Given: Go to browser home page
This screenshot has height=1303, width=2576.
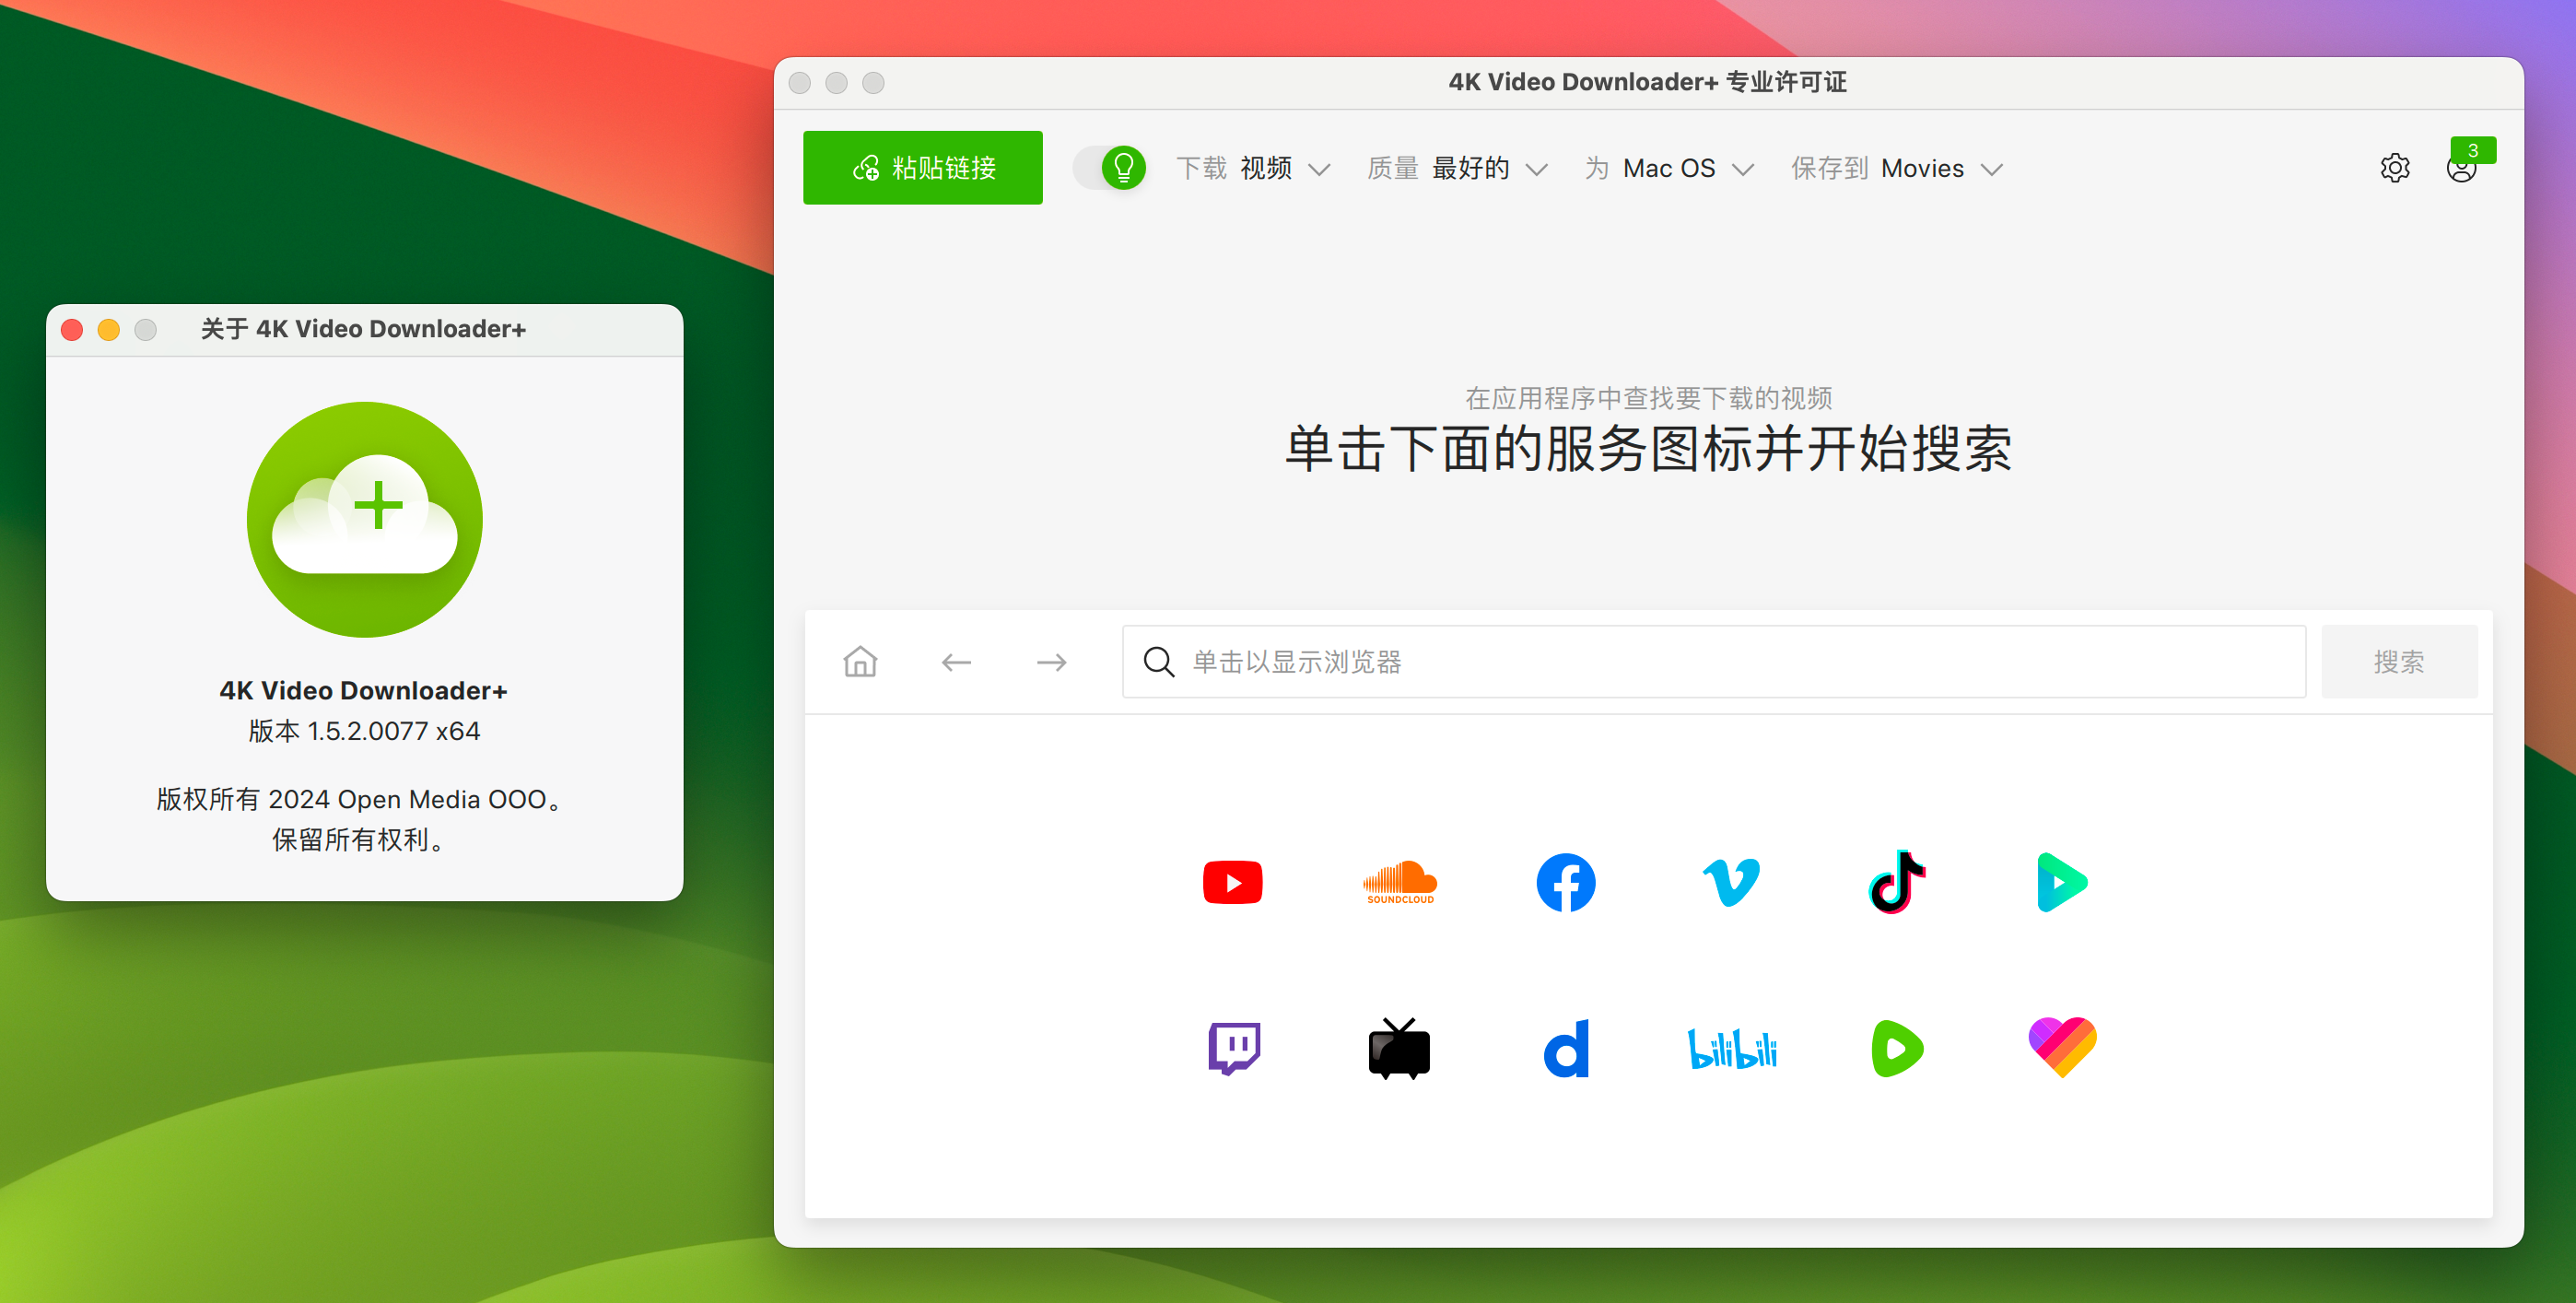Looking at the screenshot, I should point(860,661).
